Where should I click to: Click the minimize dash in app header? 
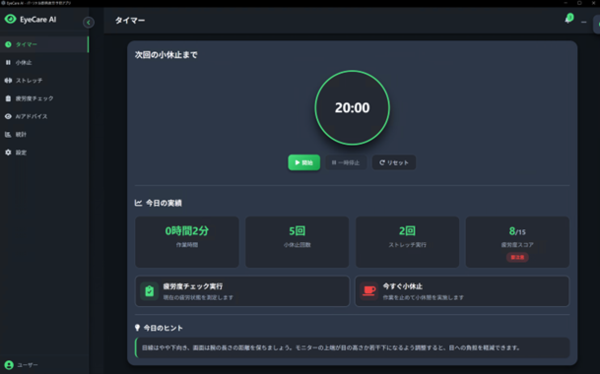(x=584, y=22)
